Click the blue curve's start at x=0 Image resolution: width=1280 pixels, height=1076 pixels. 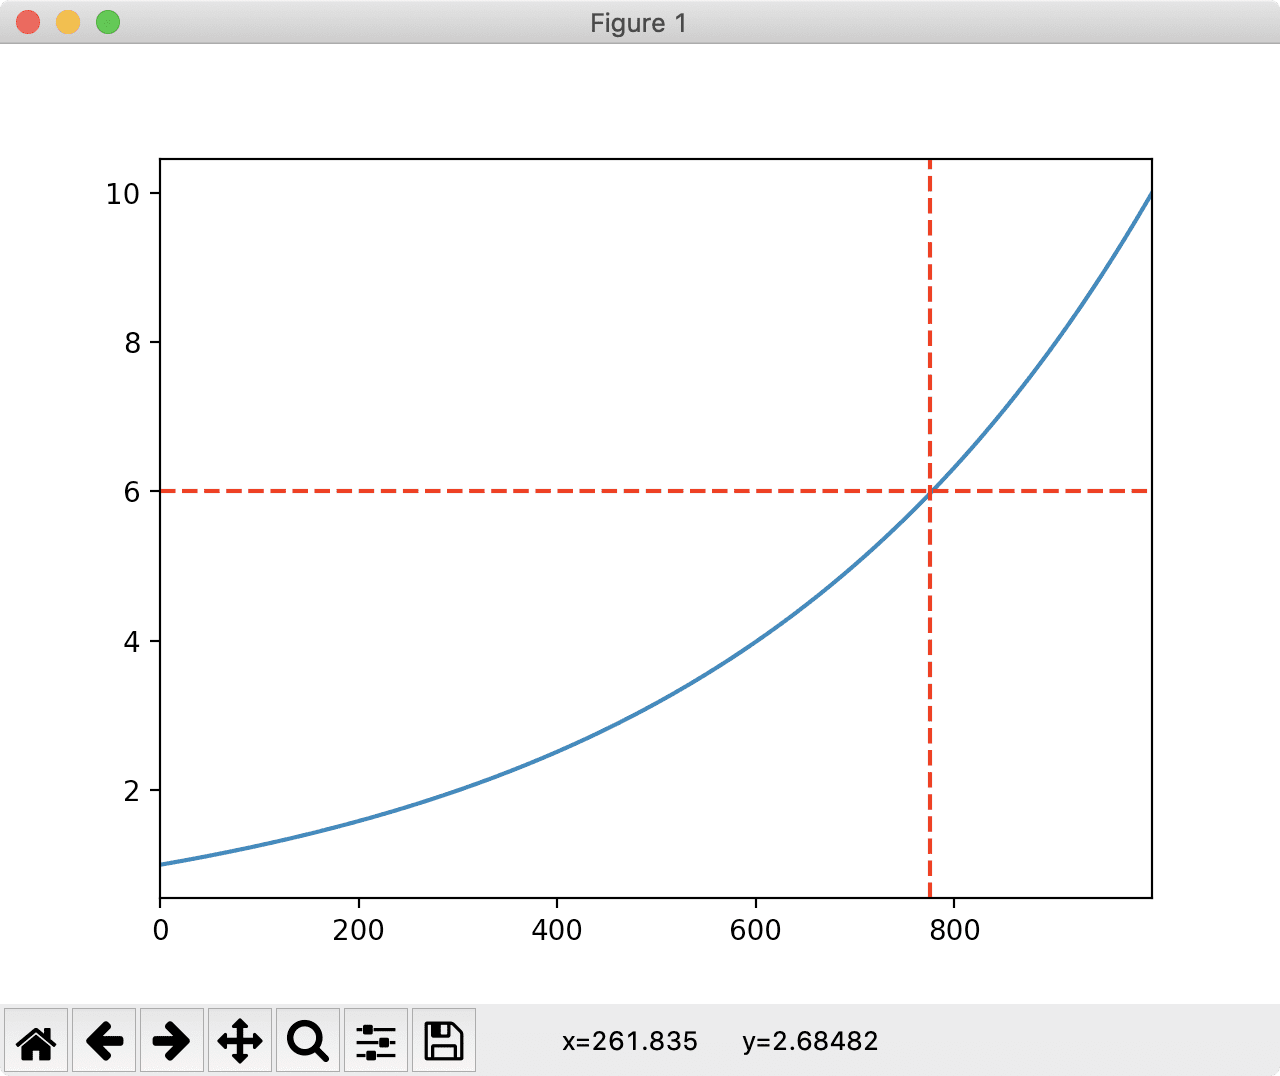point(162,864)
